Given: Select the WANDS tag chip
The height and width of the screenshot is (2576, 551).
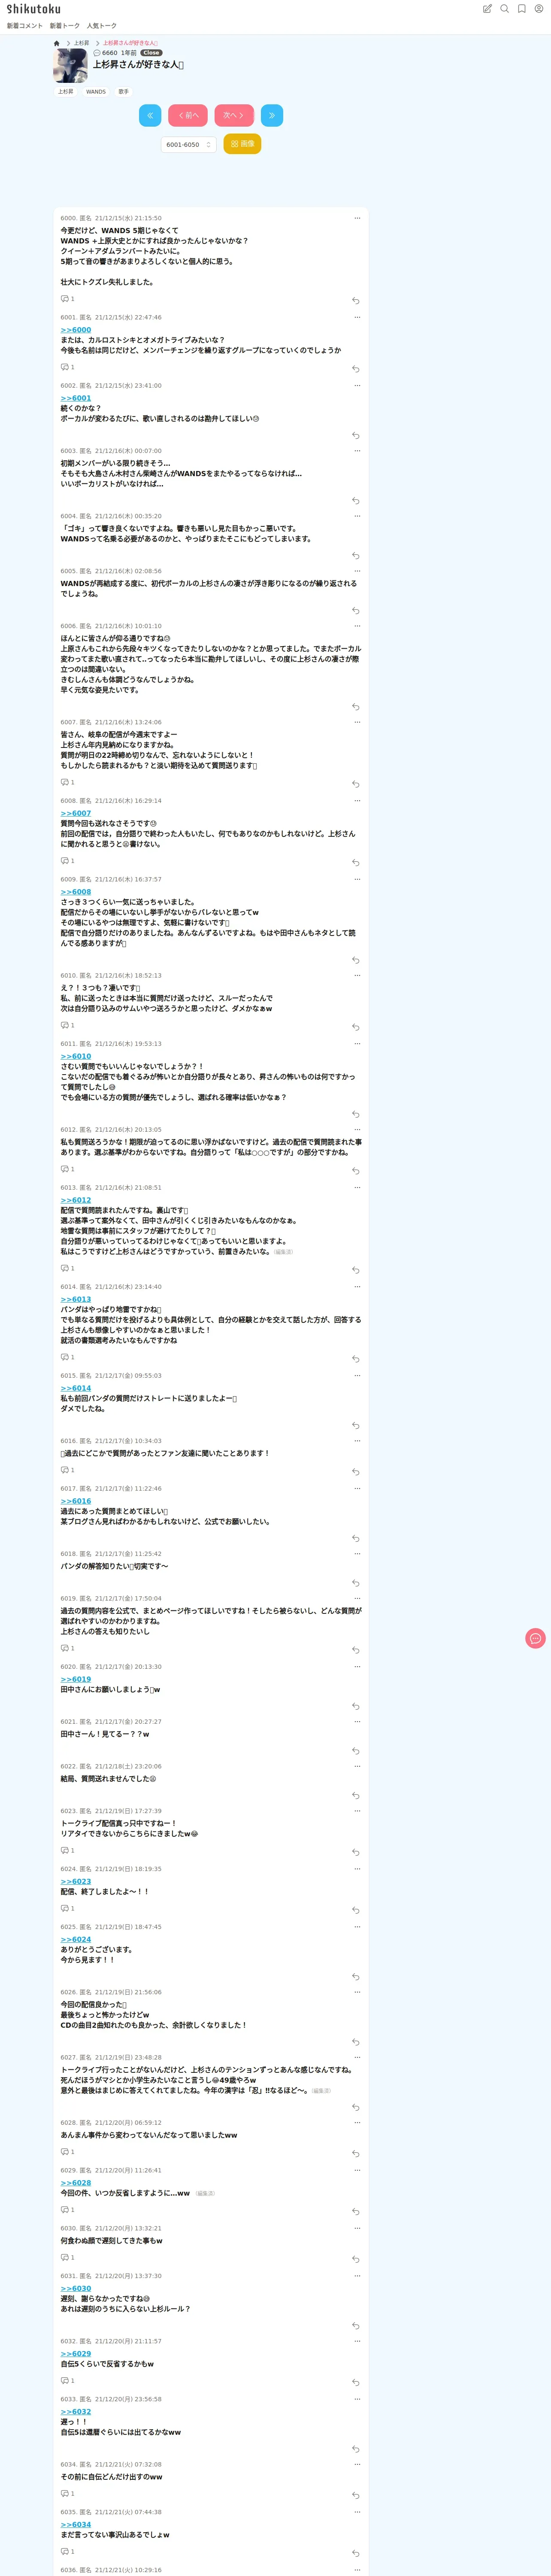Looking at the screenshot, I should click(x=96, y=92).
